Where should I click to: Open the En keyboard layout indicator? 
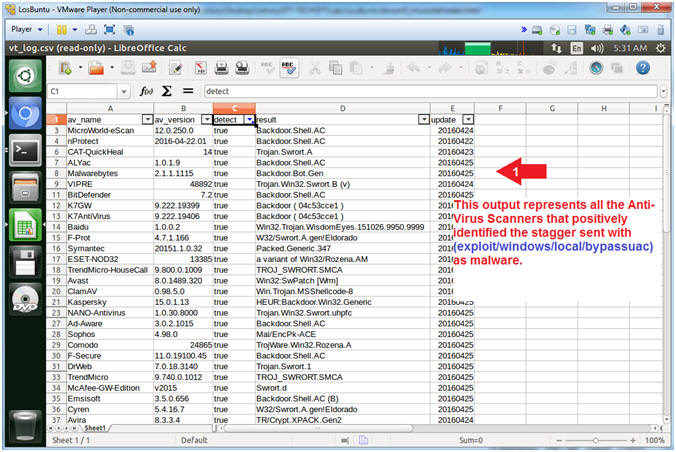pos(576,48)
